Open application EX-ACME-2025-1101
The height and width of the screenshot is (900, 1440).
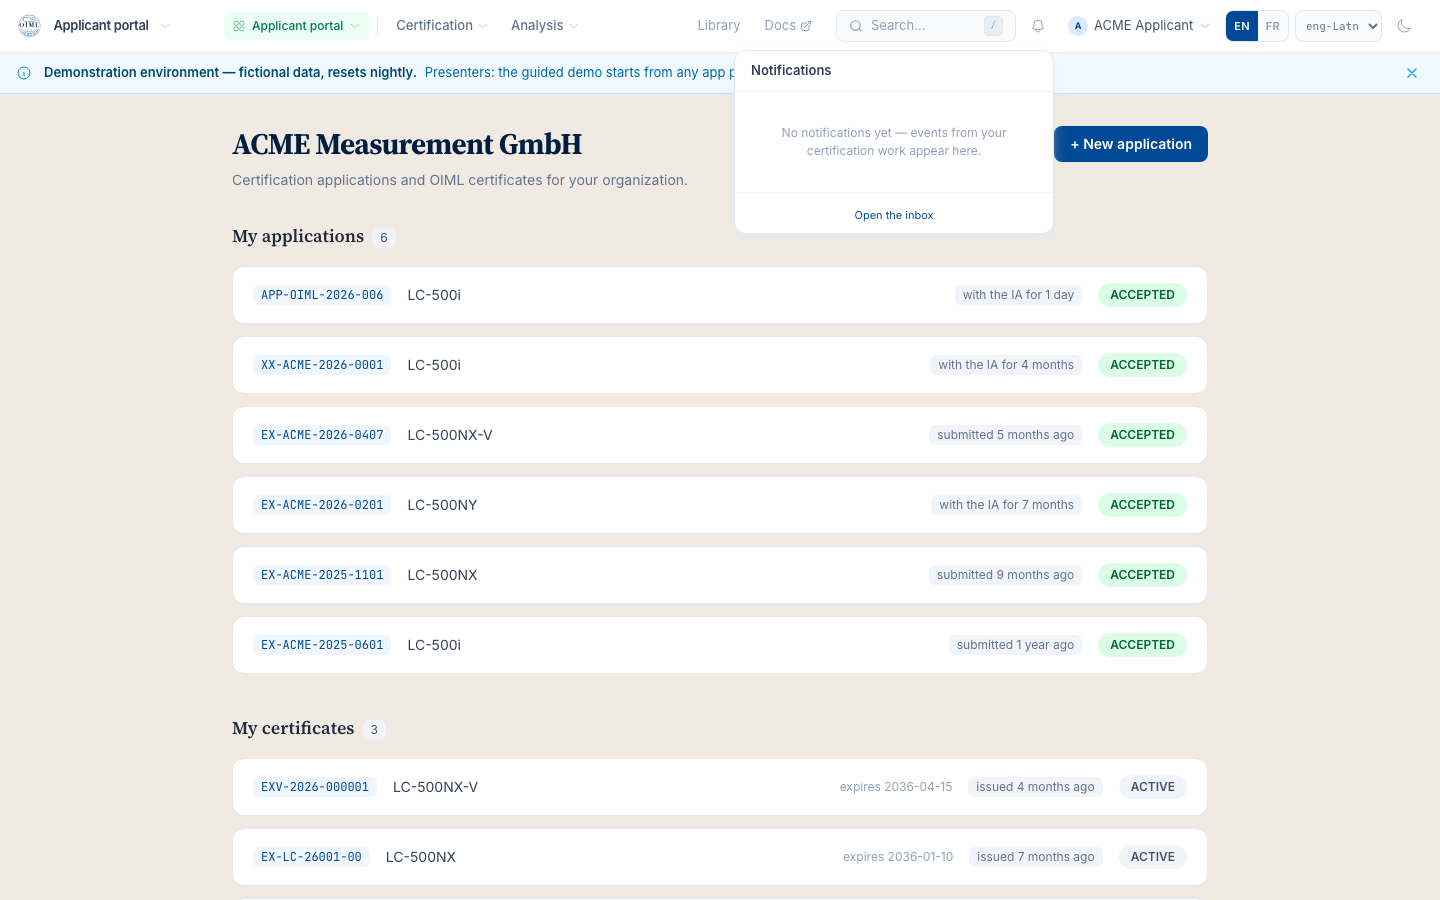(720, 575)
